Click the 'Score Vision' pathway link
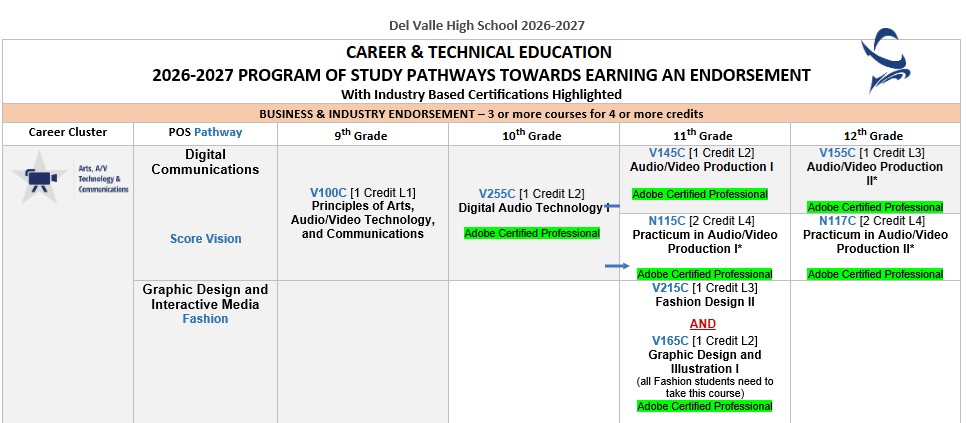 point(206,239)
